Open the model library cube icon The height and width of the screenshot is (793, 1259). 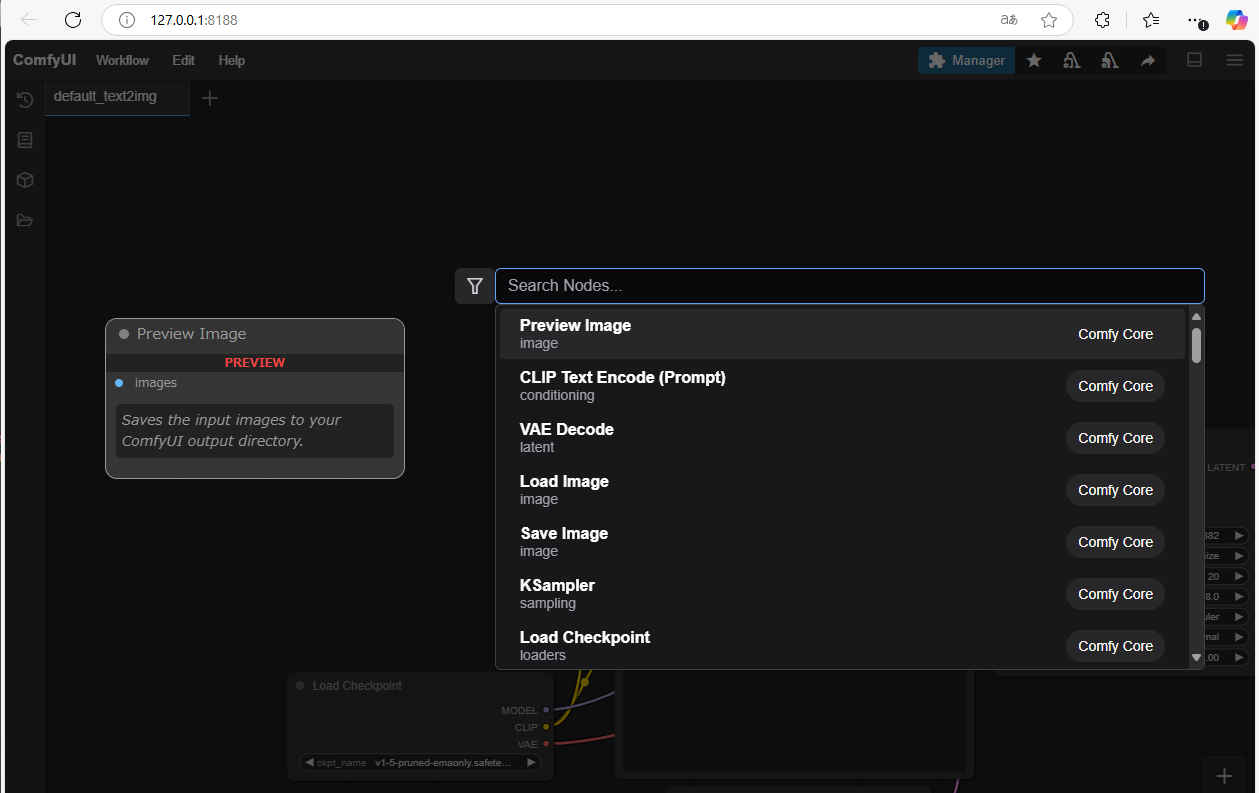[x=25, y=180]
